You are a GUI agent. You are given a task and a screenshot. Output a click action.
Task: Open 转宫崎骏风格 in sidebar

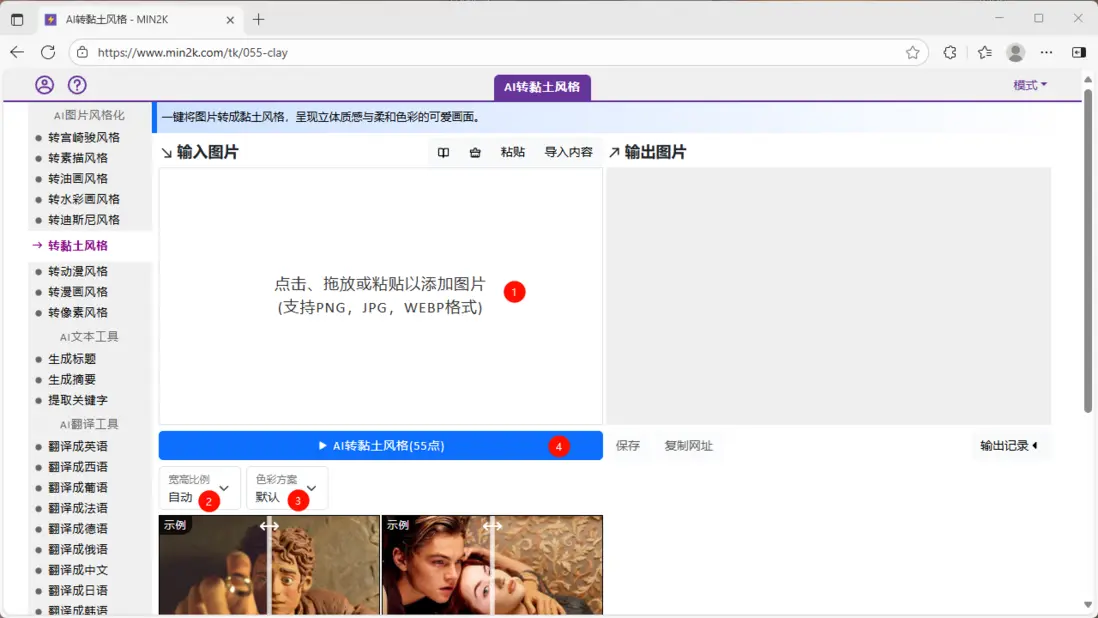[84, 138]
